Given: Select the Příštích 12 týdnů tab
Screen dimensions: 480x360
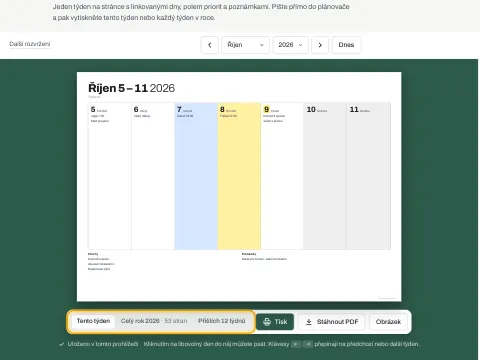Looking at the screenshot, I should point(222,321).
